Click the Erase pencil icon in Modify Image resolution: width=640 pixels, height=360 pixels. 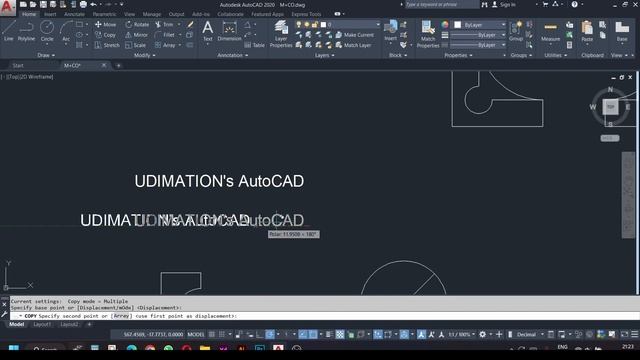tap(190, 24)
